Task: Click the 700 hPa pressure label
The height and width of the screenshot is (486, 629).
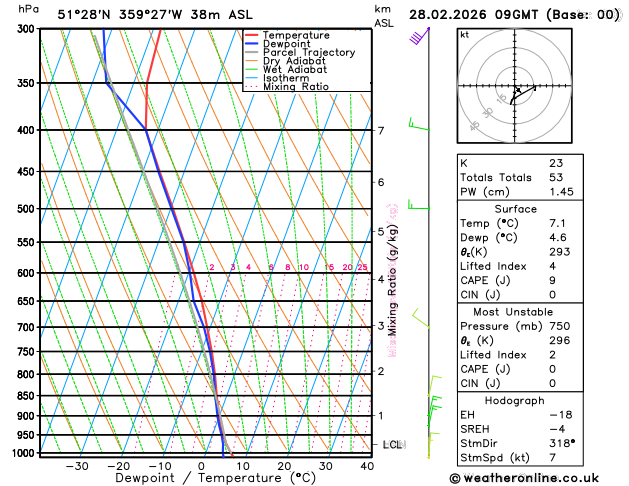Action: pyautogui.click(x=28, y=327)
